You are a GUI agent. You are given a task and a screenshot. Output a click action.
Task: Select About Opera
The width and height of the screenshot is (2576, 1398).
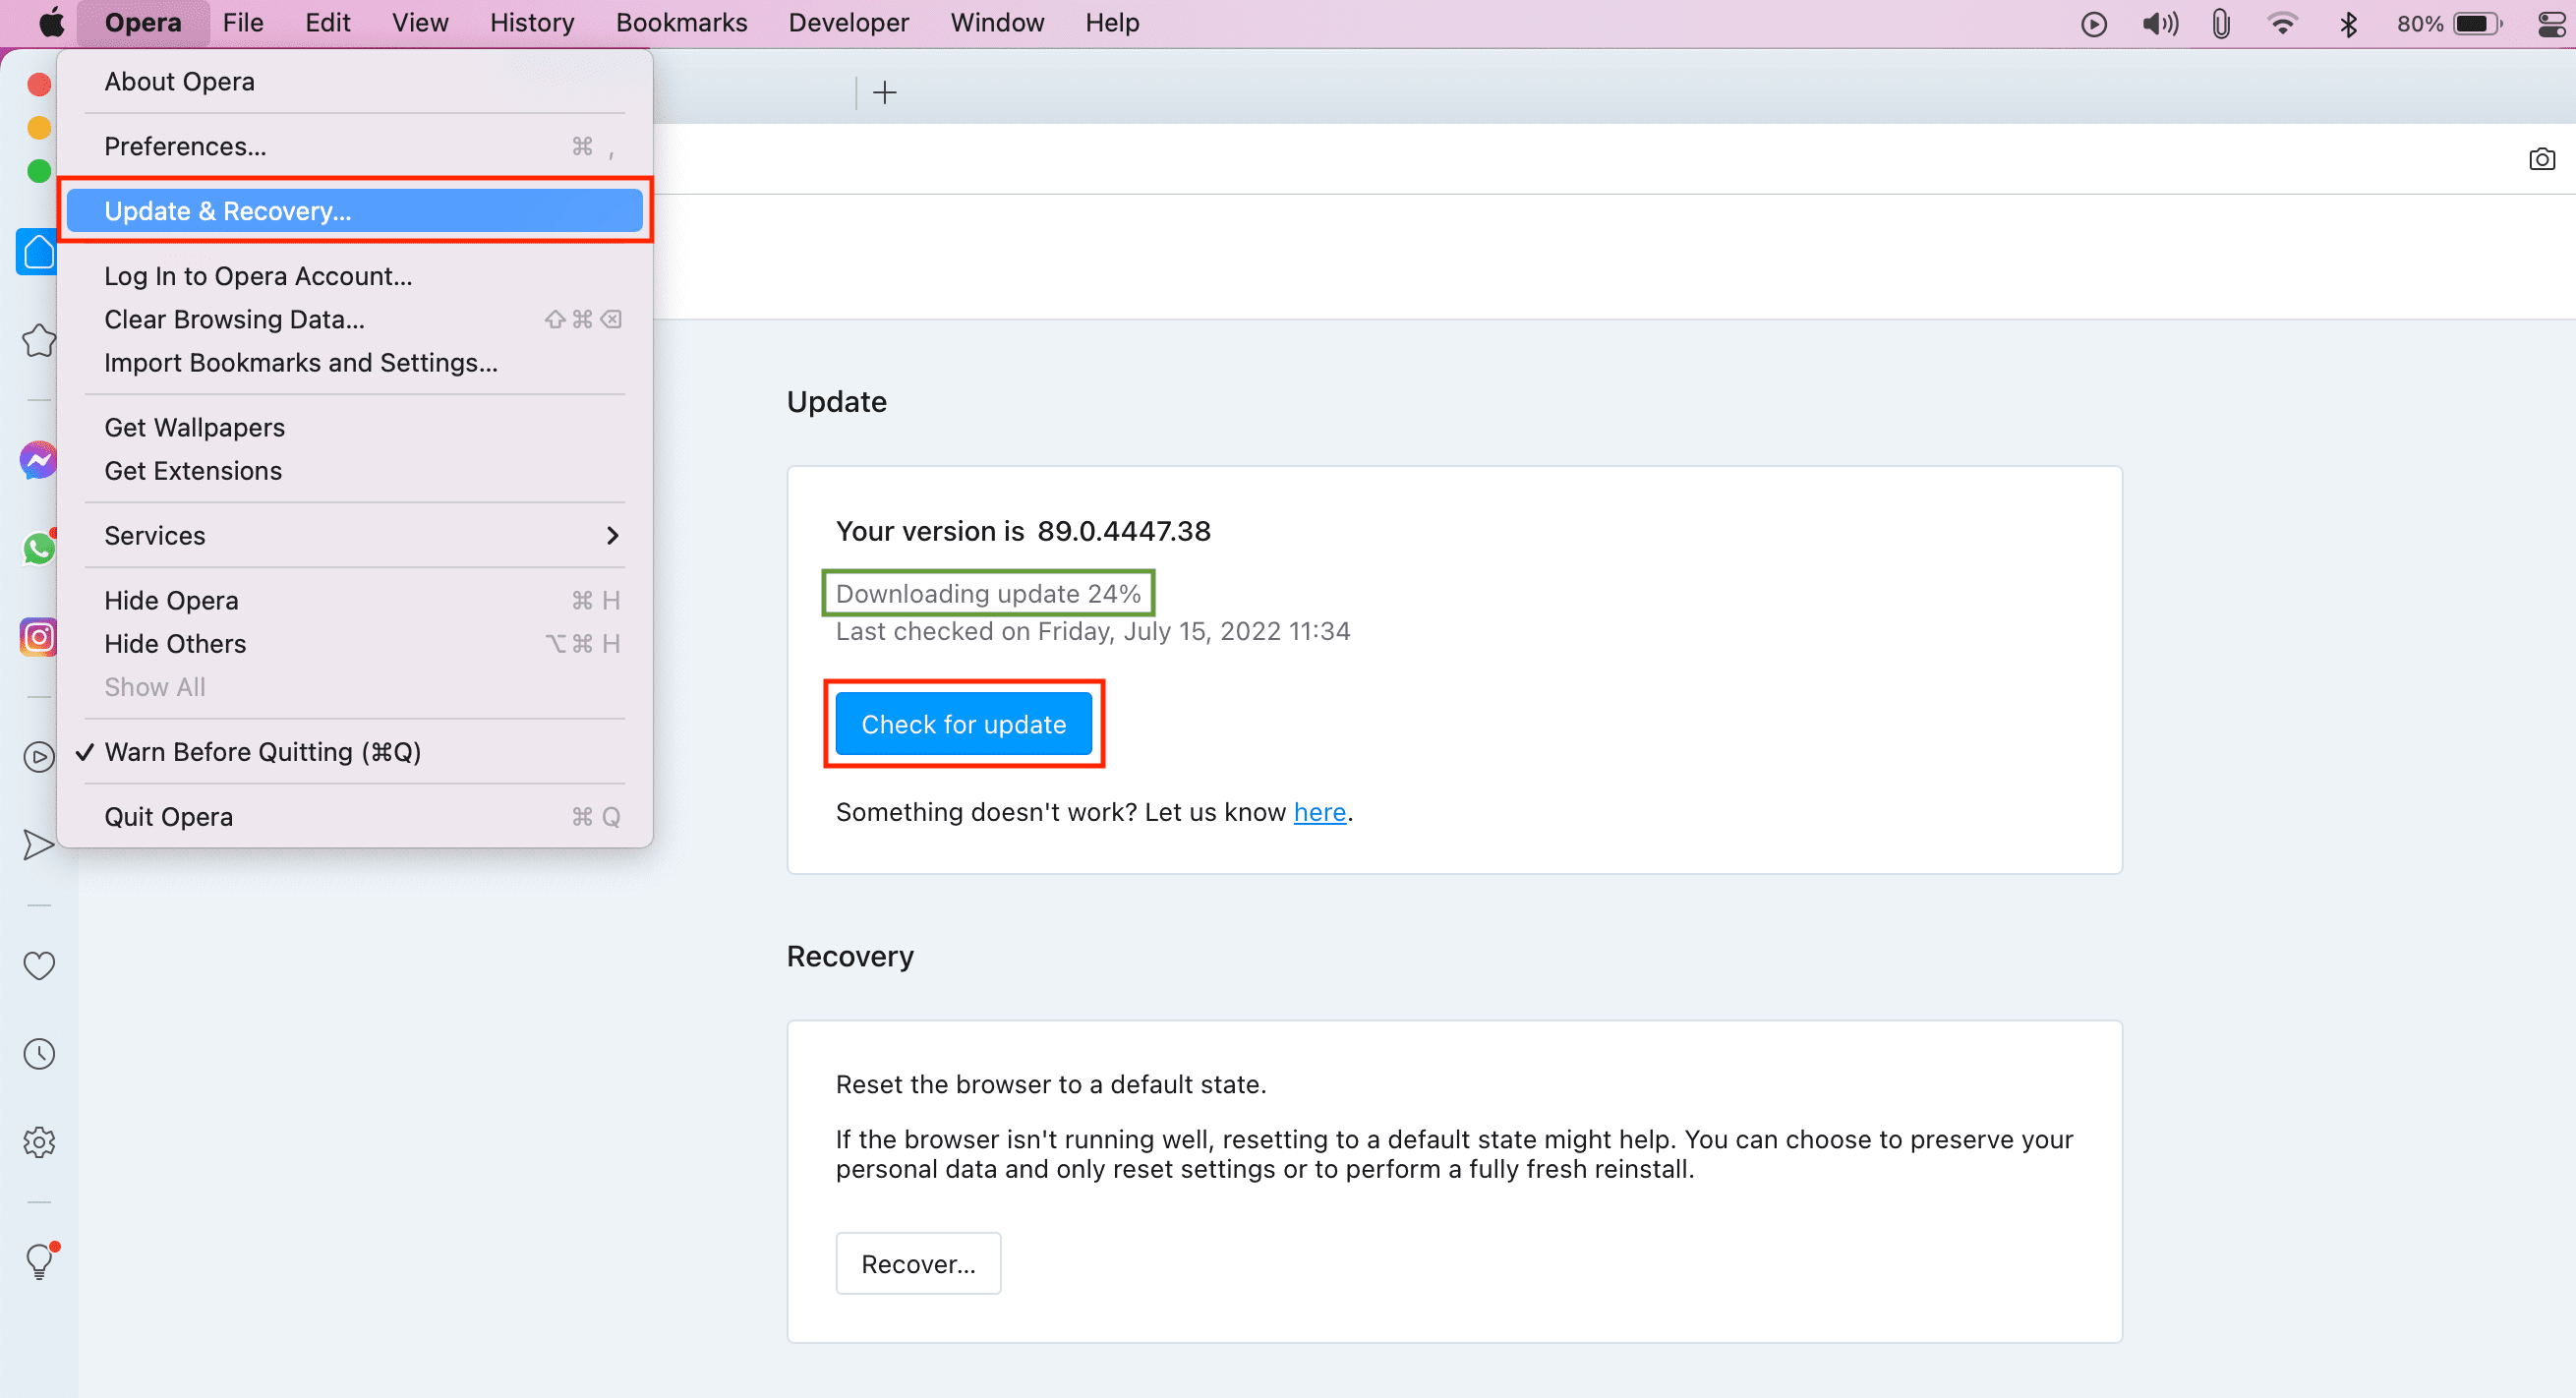point(355,81)
